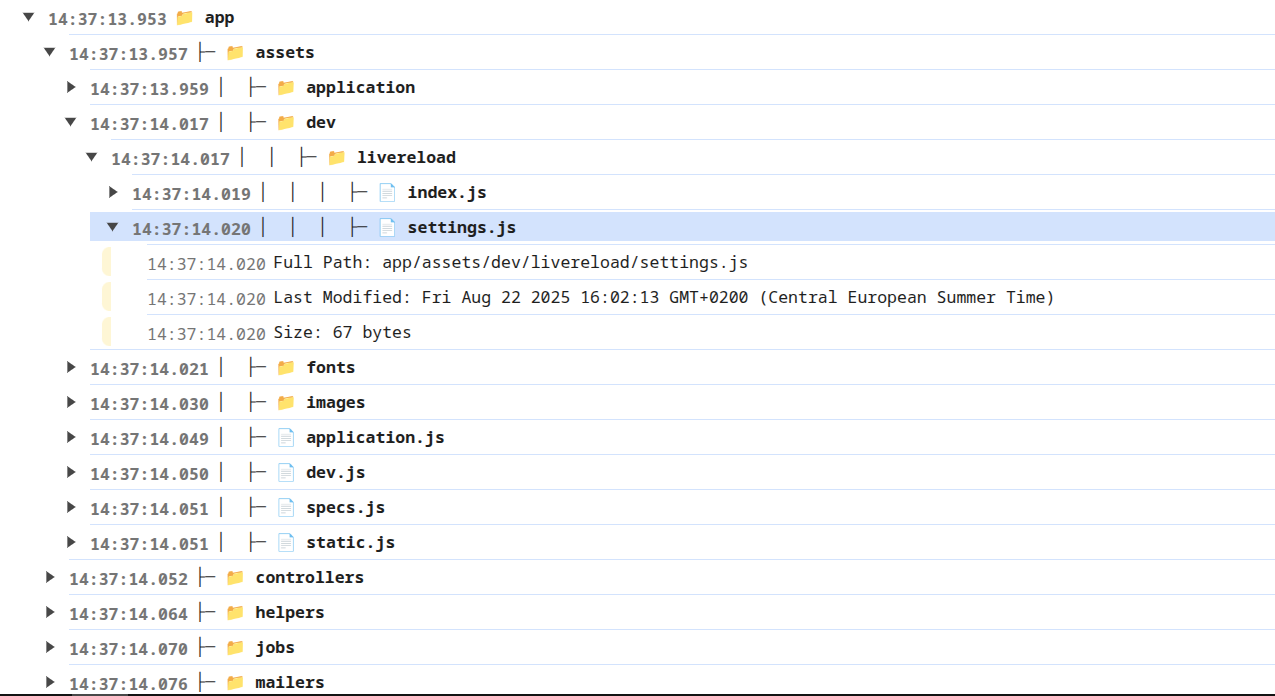Click the Full Path log line
This screenshot has height=696, width=1275.
[x=510, y=263]
